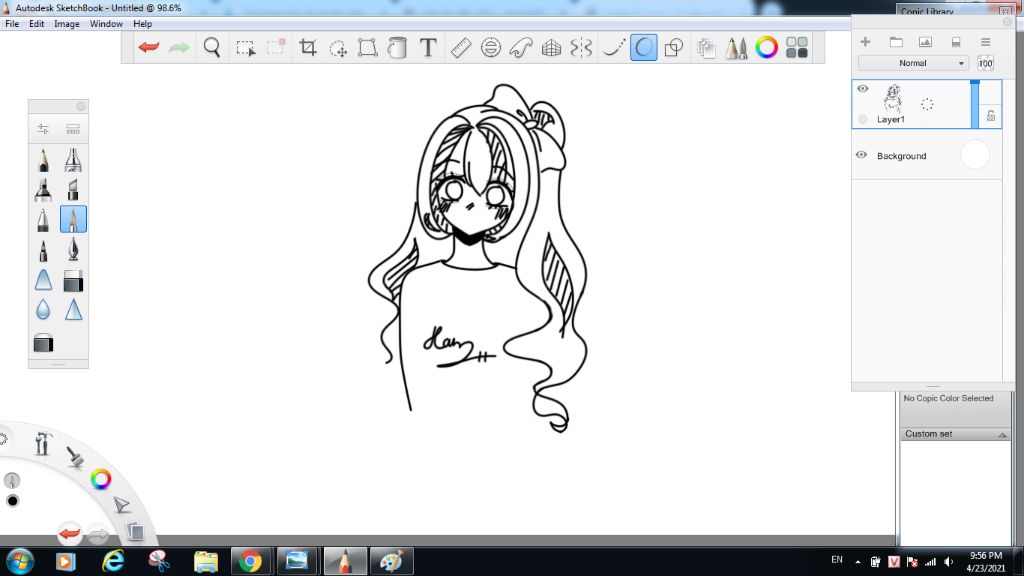This screenshot has height=576, width=1024.
Task: Click Layer1's blue opacity slider bar
Action: point(975,104)
